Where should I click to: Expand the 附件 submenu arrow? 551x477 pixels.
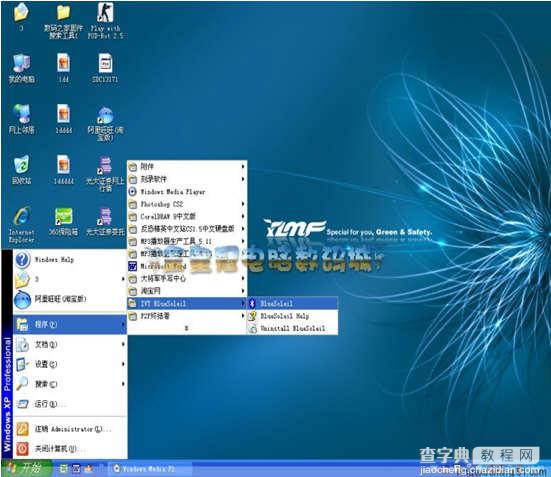click(x=243, y=167)
